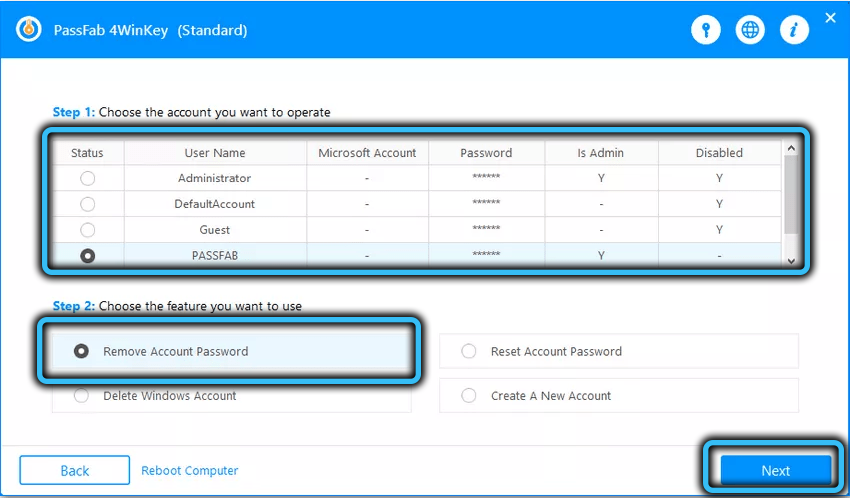Click the DefaultAccount row Disabled cell
The height and width of the screenshot is (498, 850).
719,204
